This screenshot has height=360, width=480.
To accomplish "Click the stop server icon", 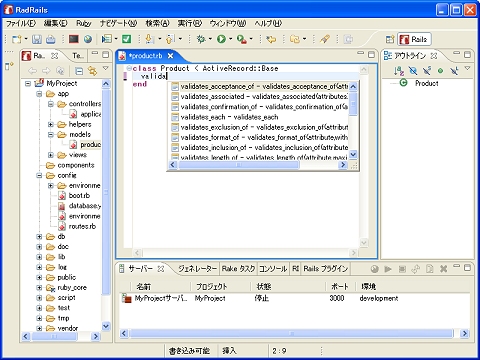I will (402, 269).
